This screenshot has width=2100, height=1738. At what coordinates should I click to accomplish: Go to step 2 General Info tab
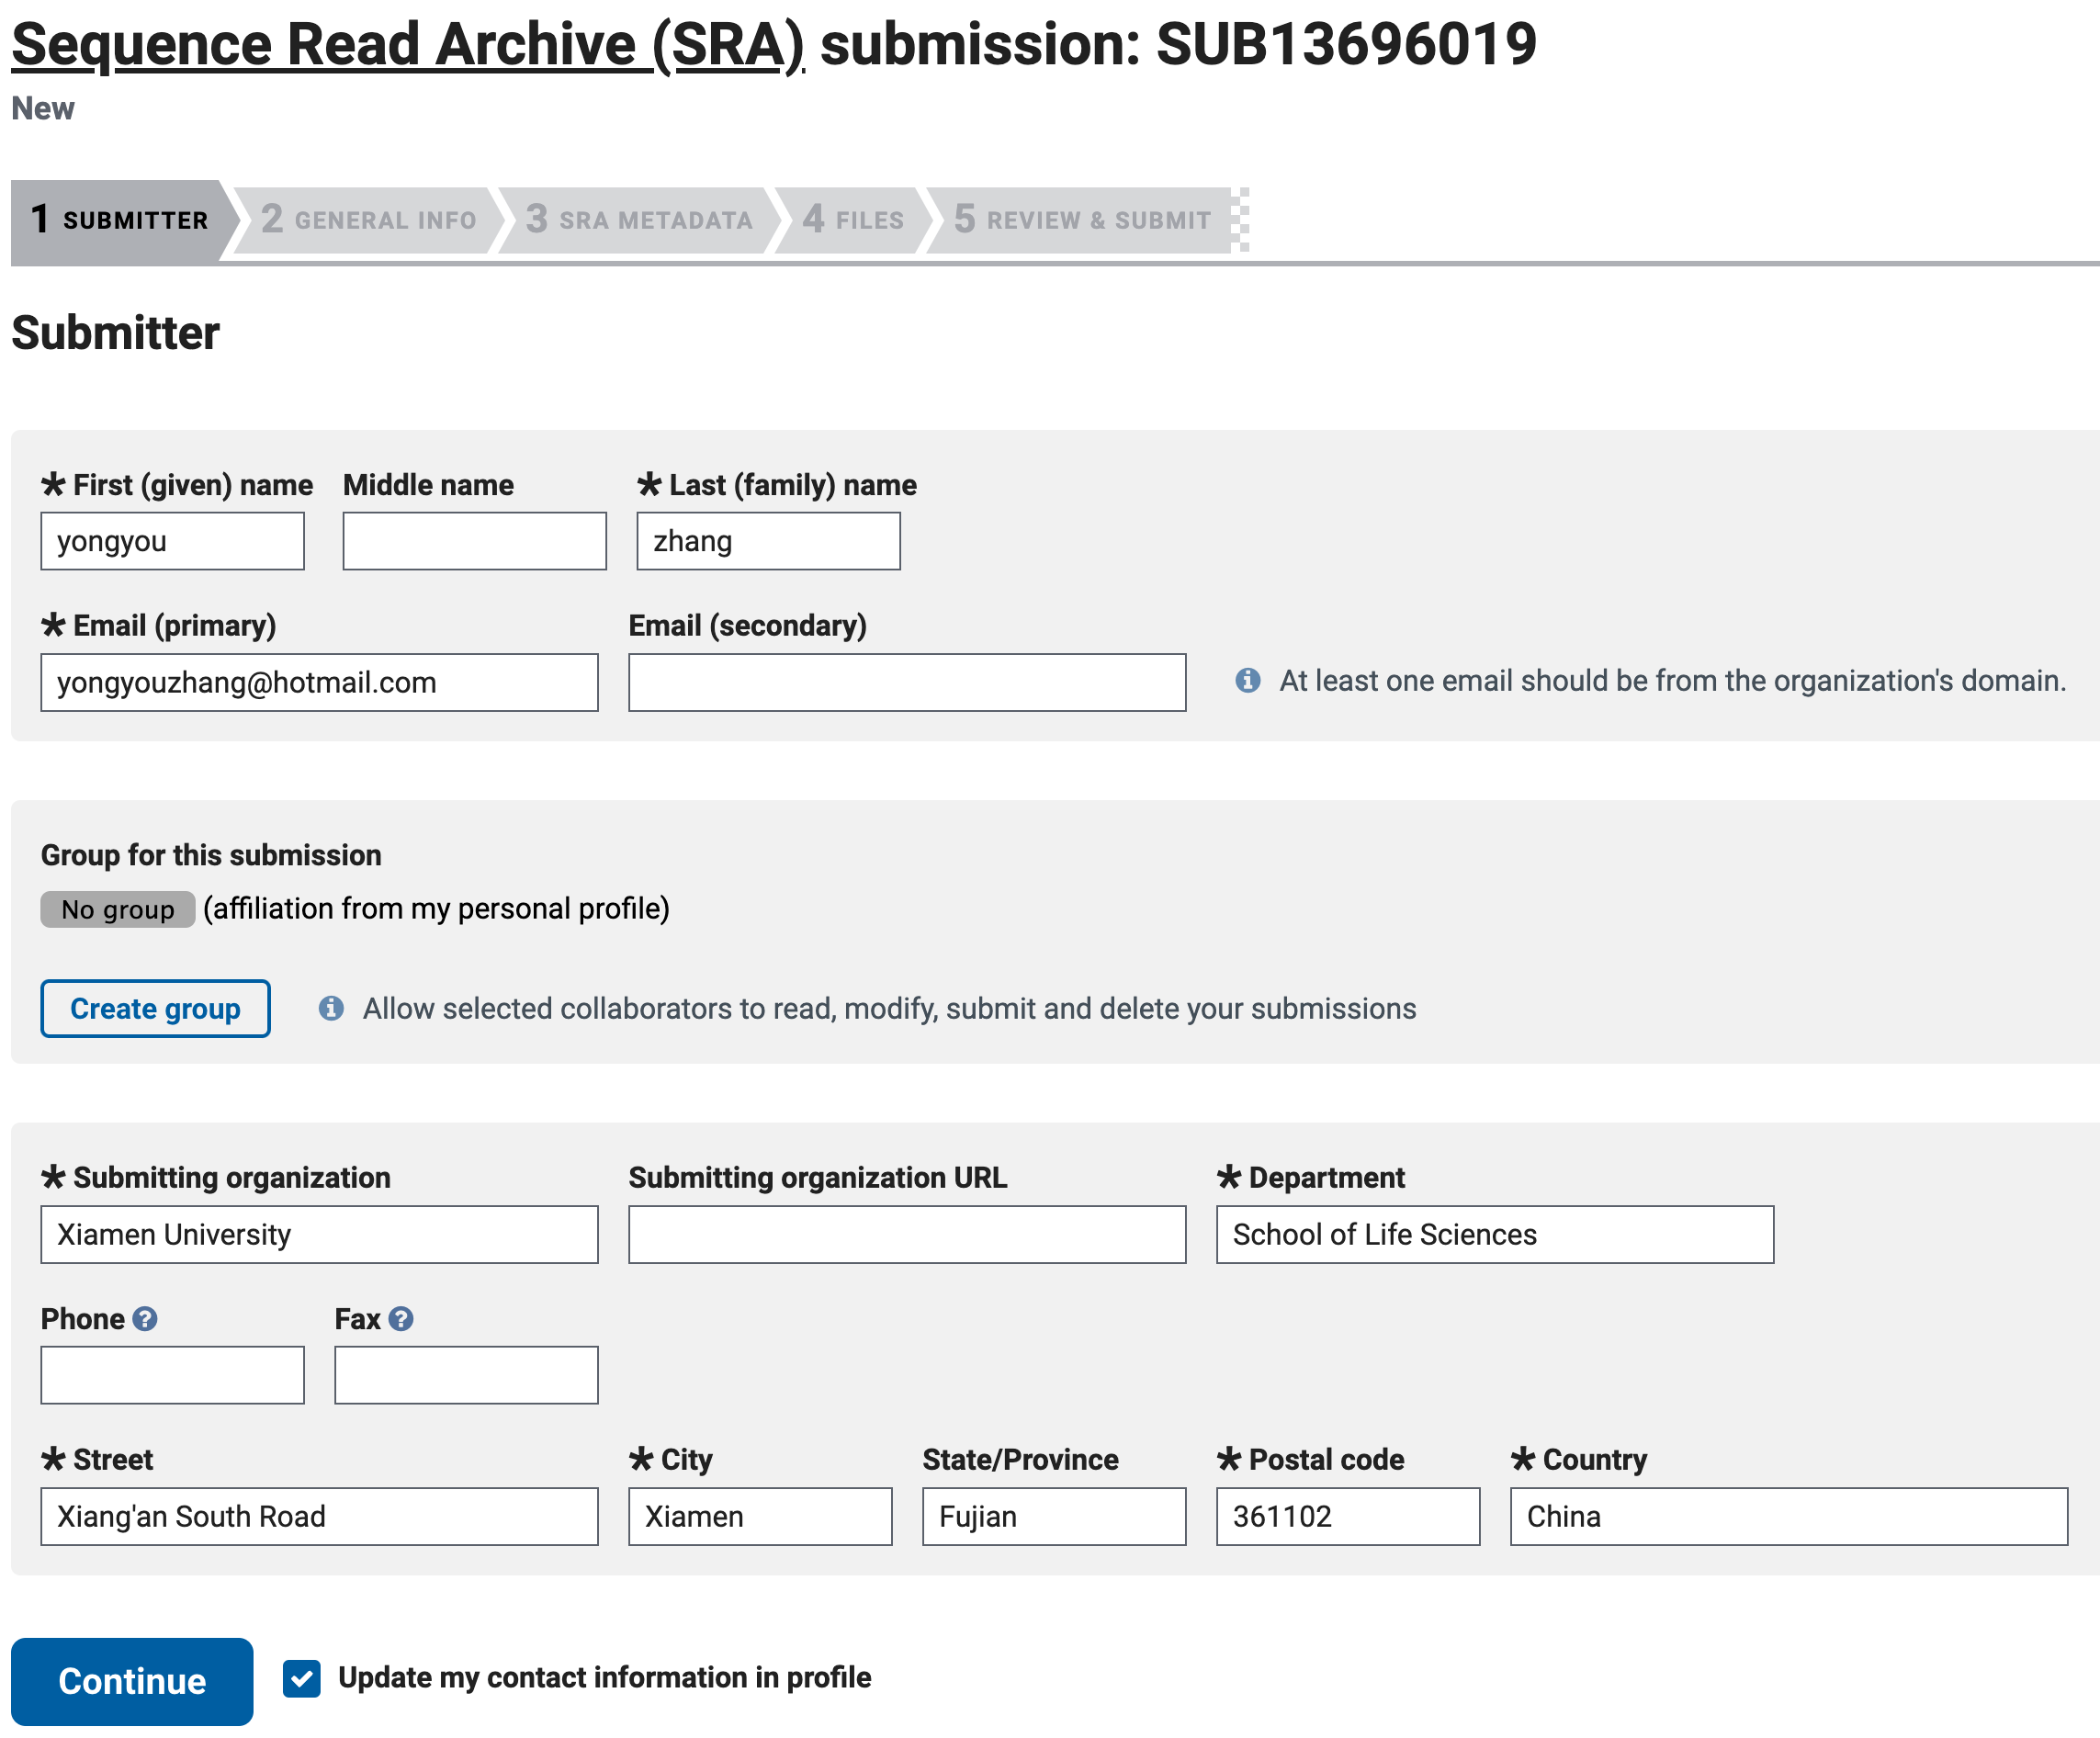369,220
